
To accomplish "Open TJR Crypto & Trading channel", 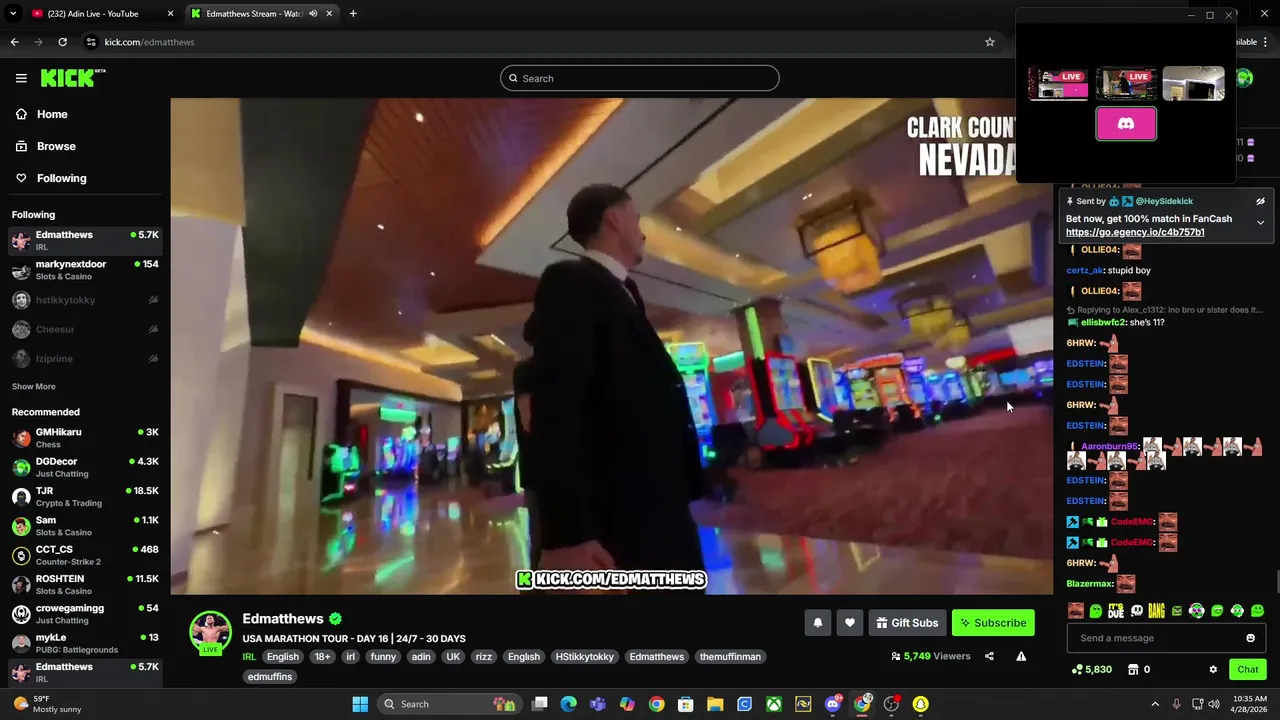I will coord(85,497).
